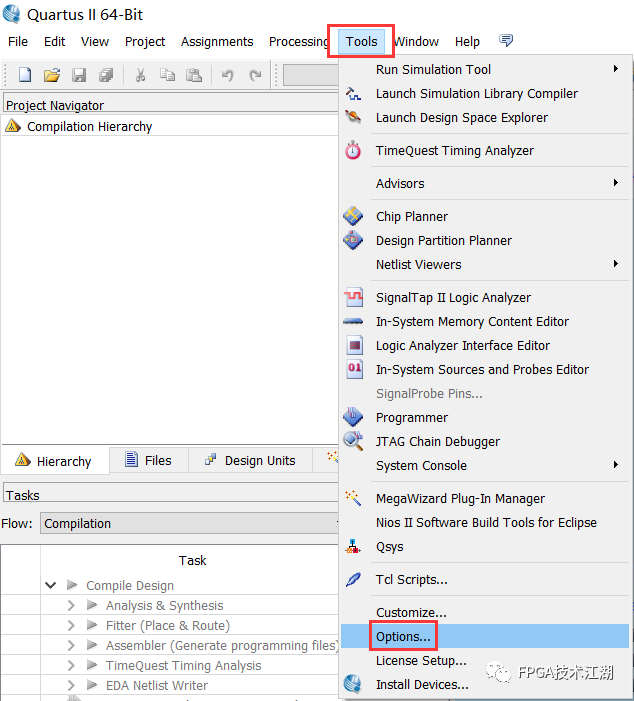Open the Assignments menu
Screen dimensions: 634x701
[x=217, y=42]
